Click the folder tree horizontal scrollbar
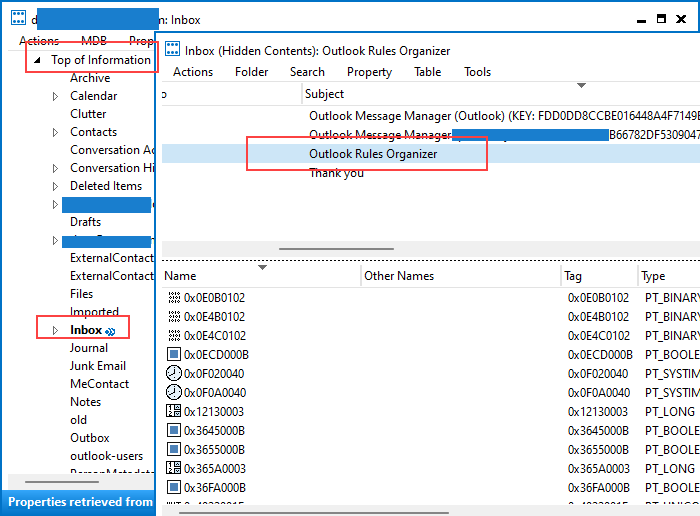This screenshot has width=700, height=516. coord(62,482)
